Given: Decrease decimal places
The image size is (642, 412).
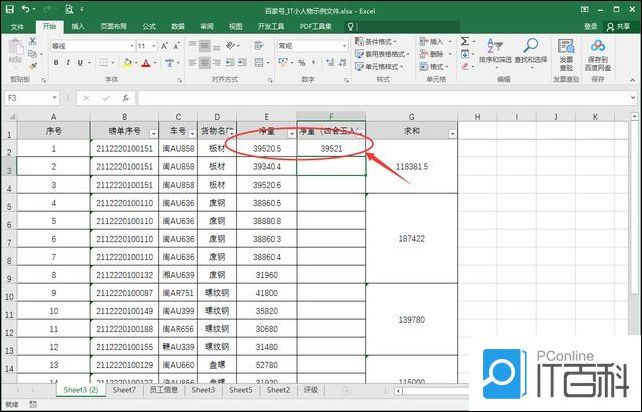Looking at the screenshot, I should (342, 63).
